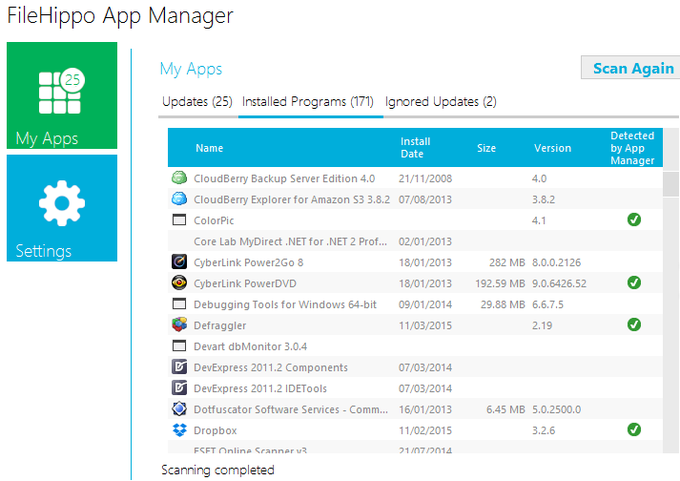
Task: Select CloudBerry Explorer for Amazon S3 3.8.2
Action: [291, 200]
